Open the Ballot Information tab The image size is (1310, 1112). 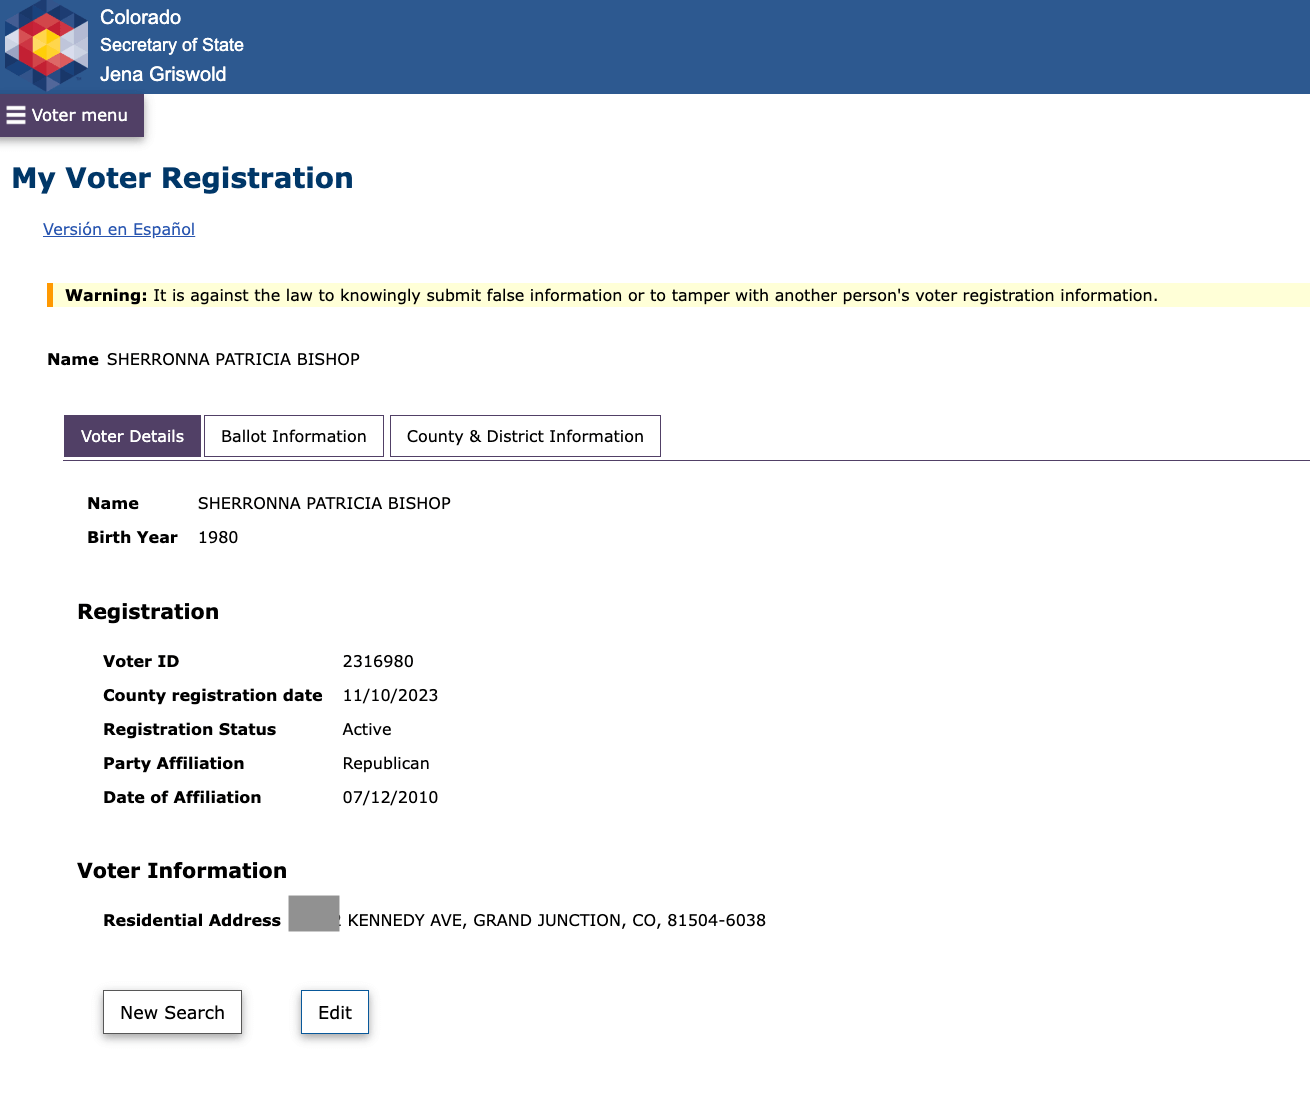(294, 436)
